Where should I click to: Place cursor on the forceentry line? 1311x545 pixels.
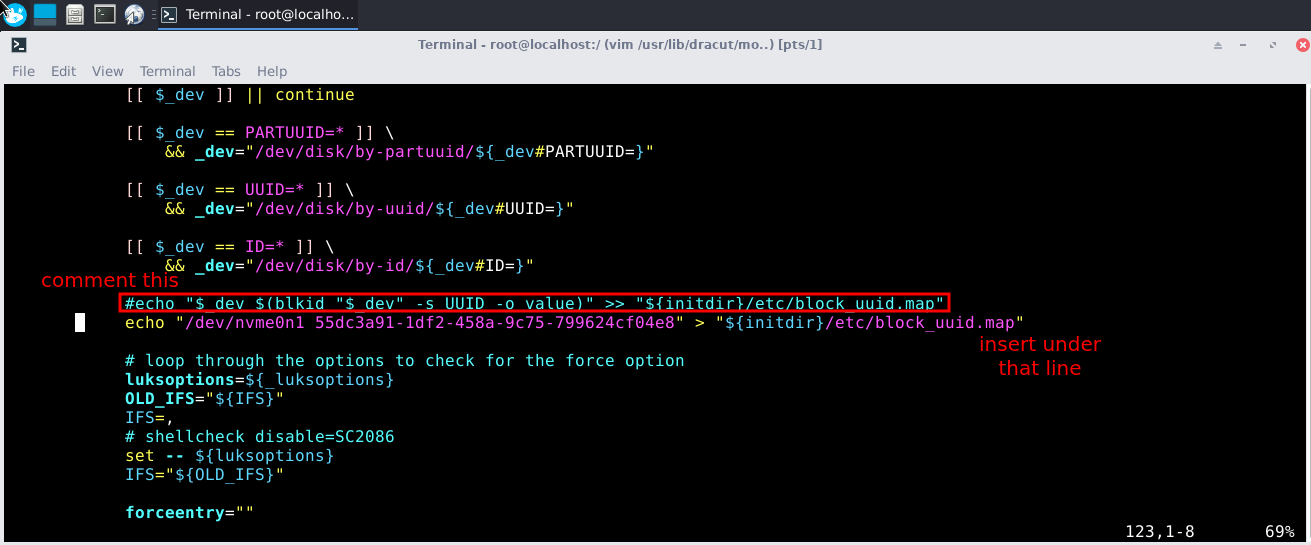pos(189,512)
